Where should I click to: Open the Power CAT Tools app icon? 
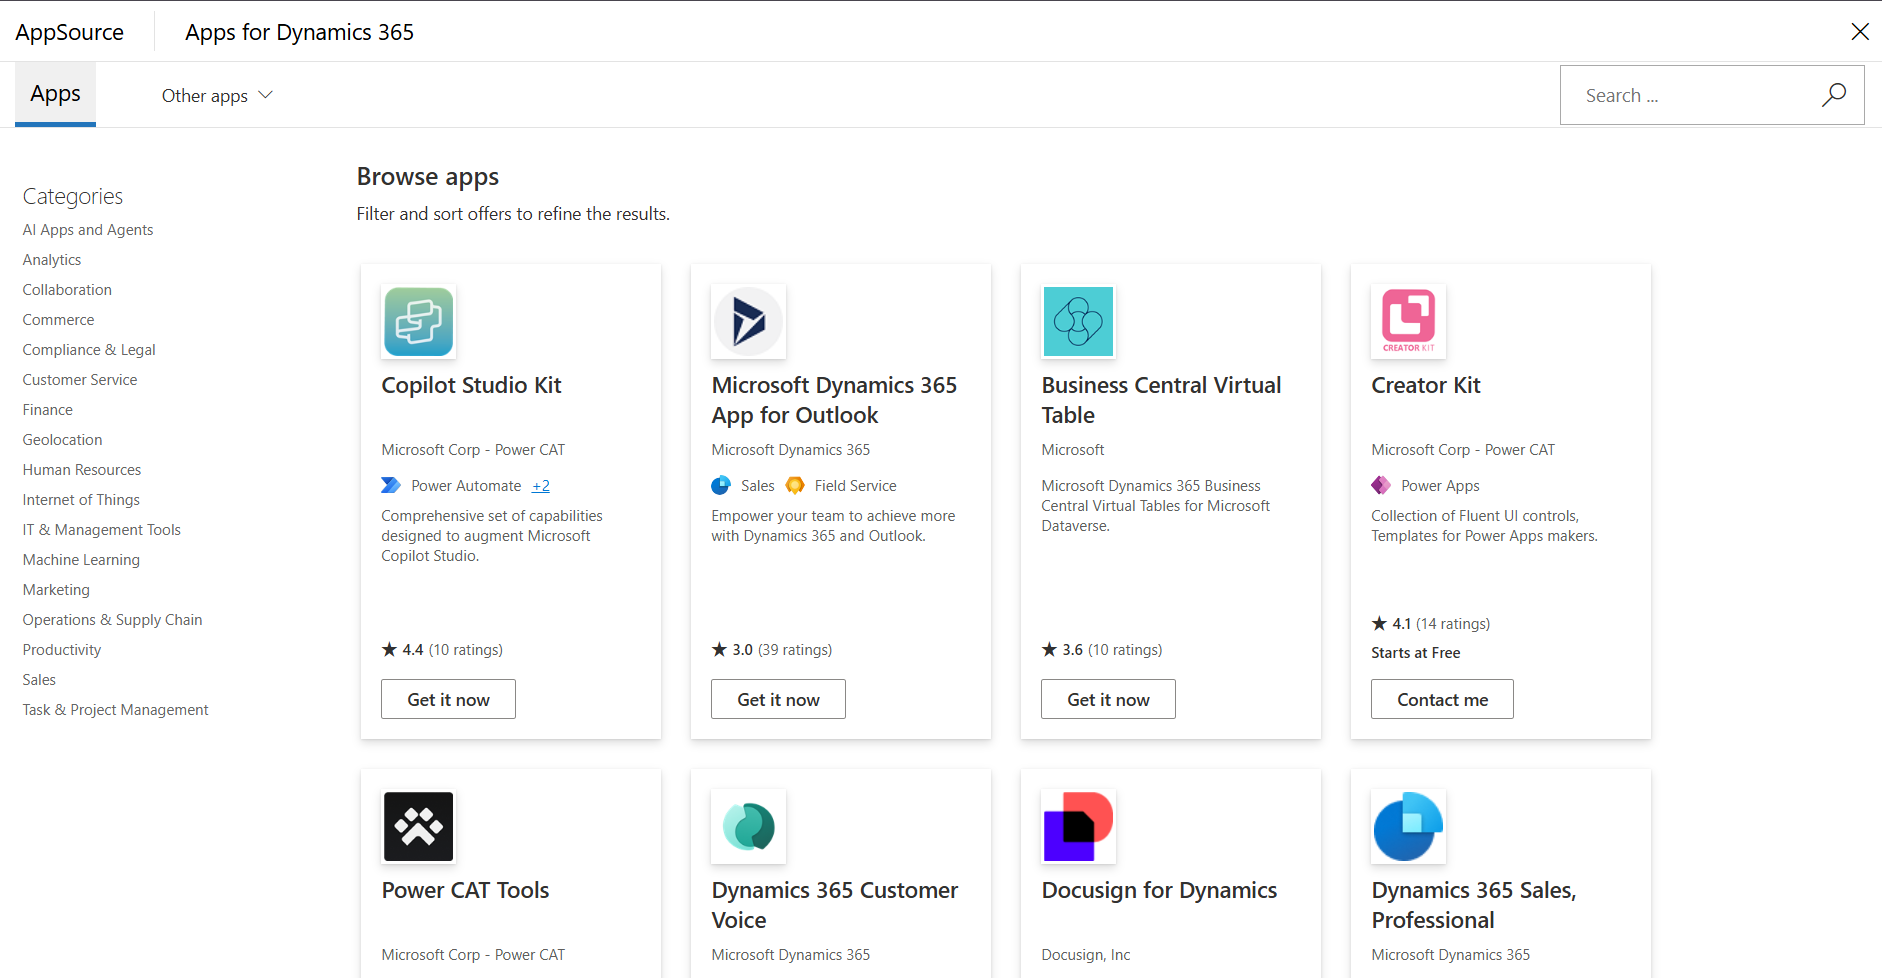point(419,827)
